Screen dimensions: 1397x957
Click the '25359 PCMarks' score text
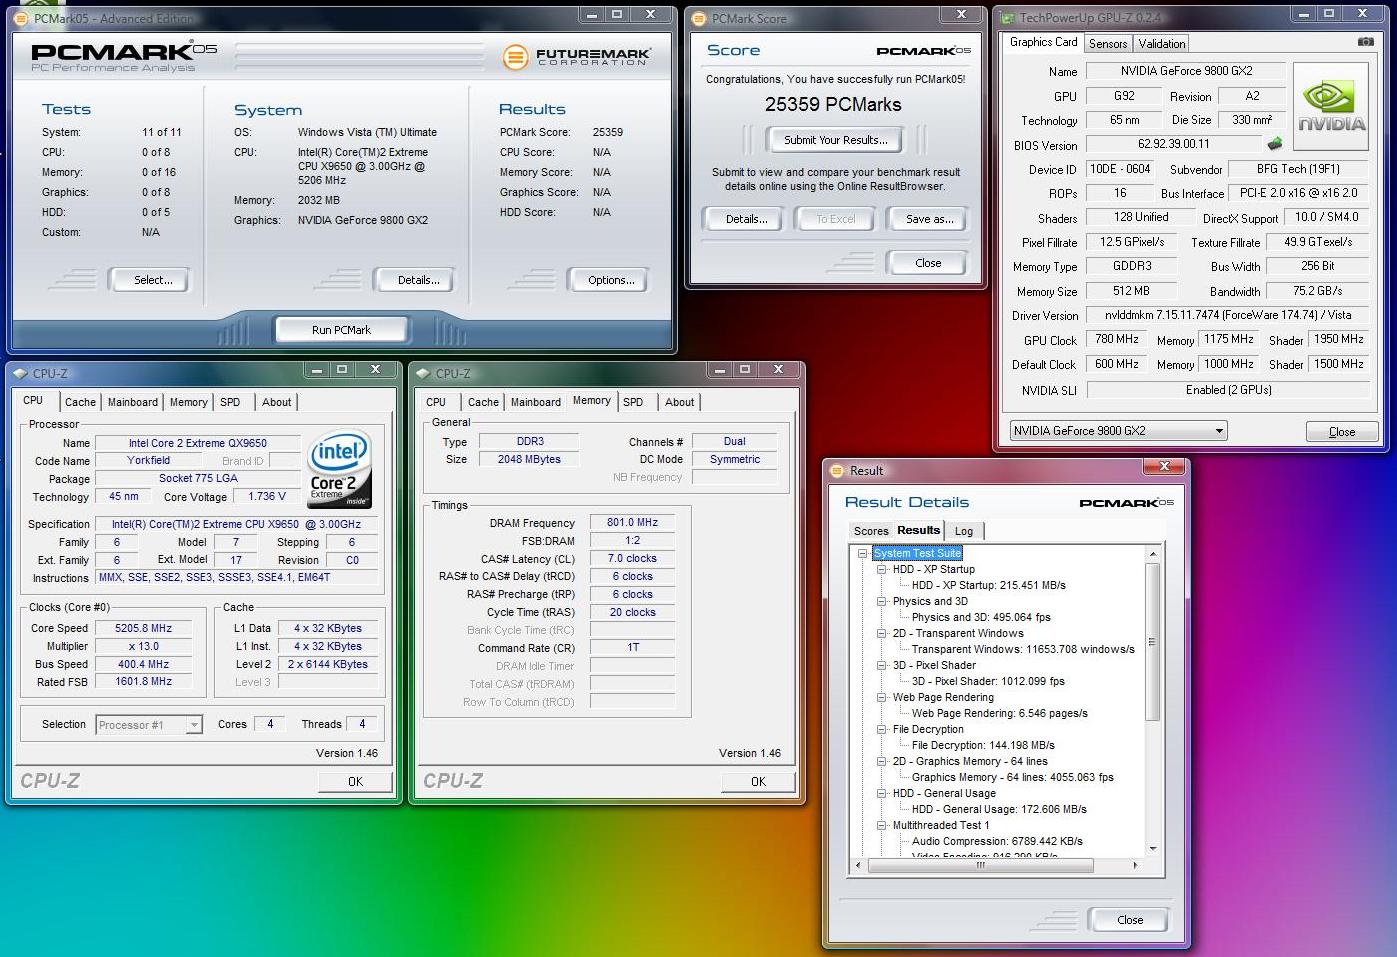point(833,105)
